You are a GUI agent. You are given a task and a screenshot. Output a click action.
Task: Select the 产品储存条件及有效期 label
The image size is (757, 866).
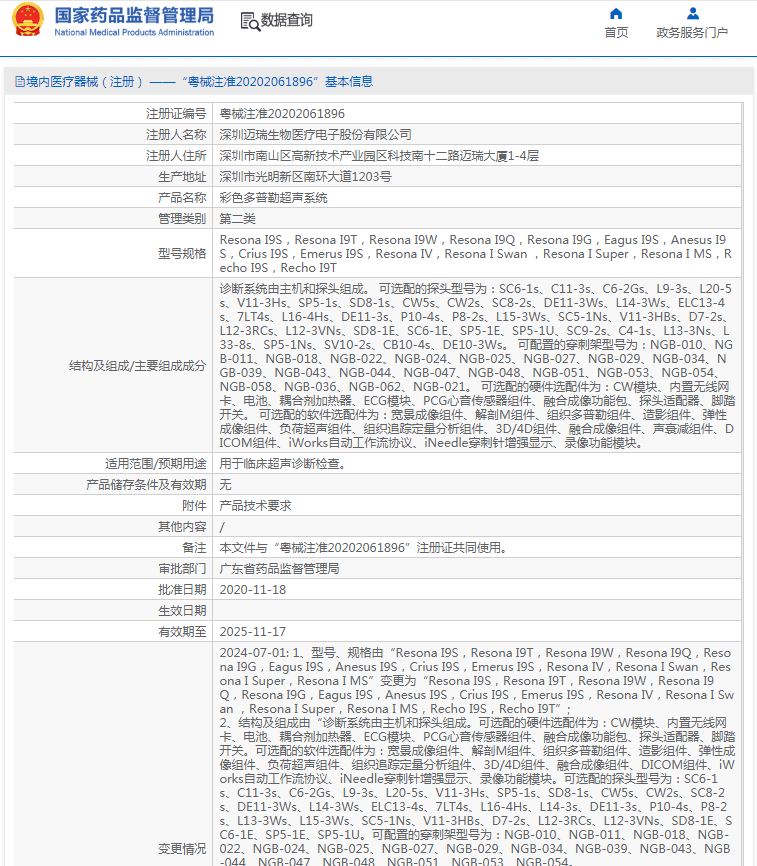click(146, 485)
